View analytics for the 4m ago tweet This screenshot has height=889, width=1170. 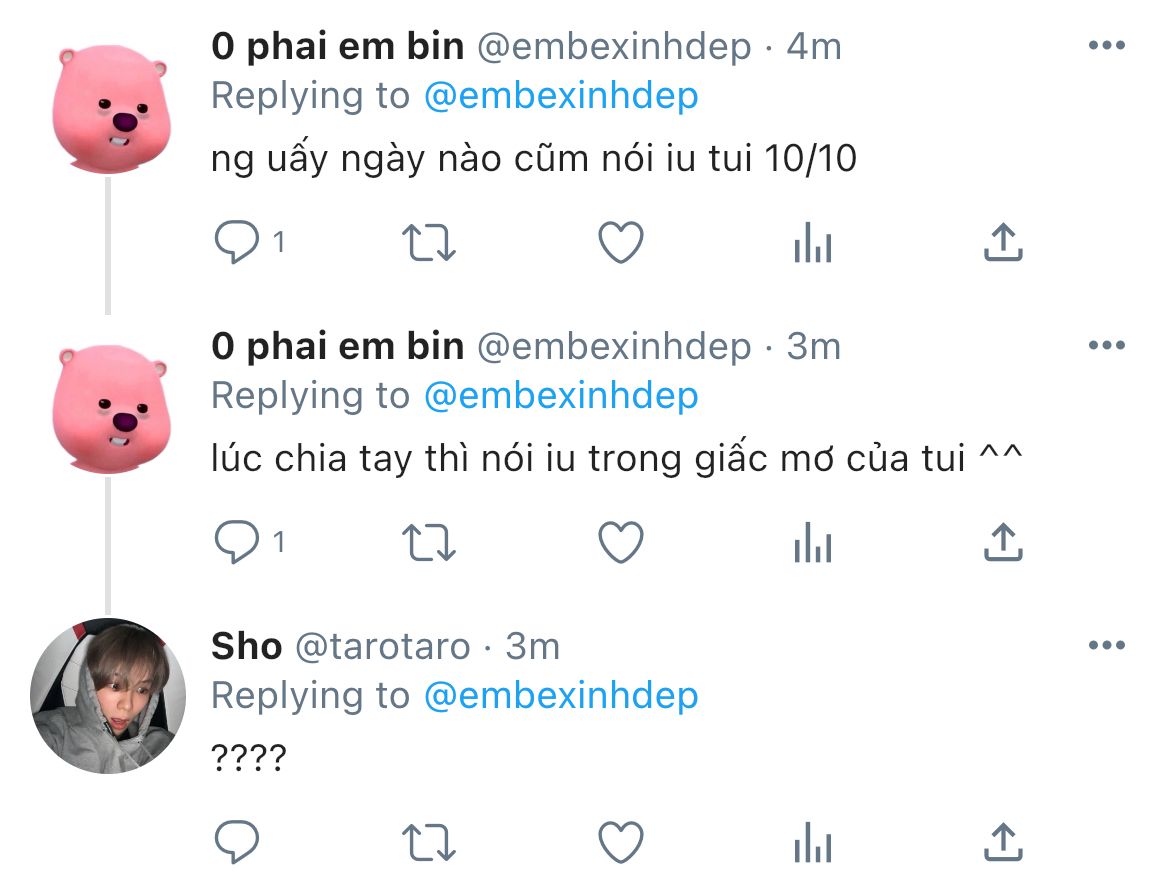click(x=813, y=243)
